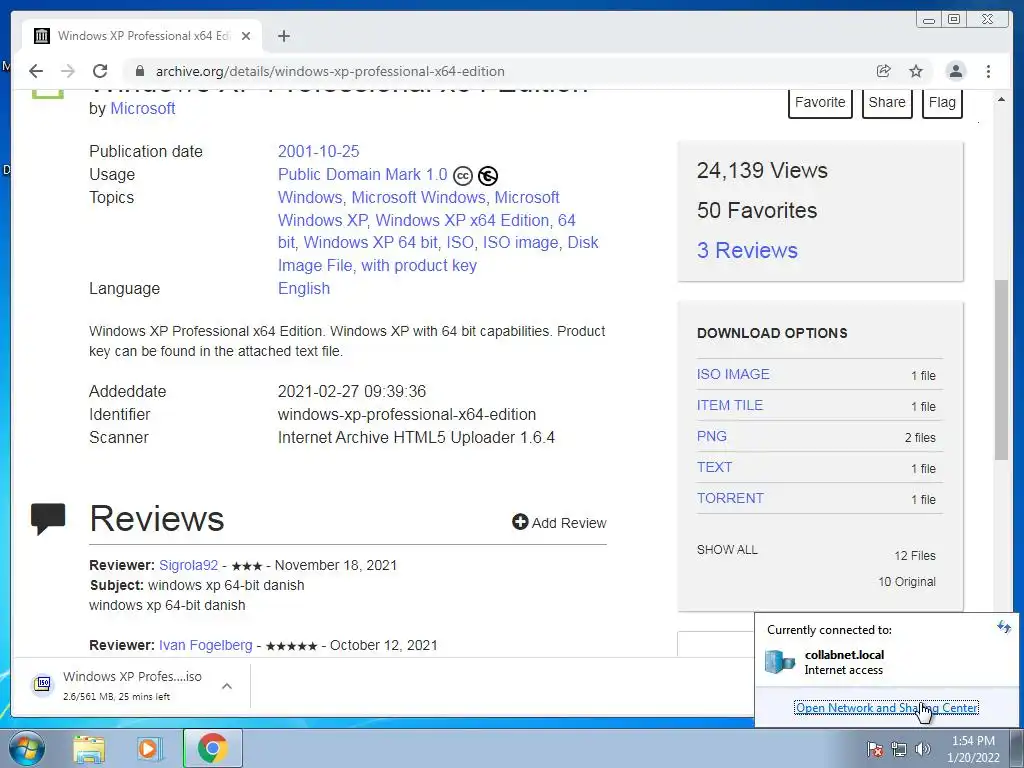The image size is (1024, 768).
Task: Bookmark this page with star icon
Action: click(916, 71)
